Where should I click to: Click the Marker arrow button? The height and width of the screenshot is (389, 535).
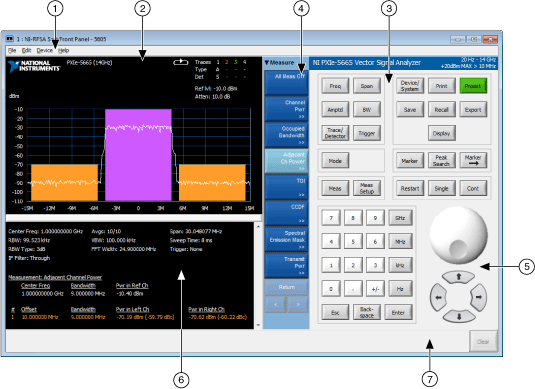pyautogui.click(x=473, y=160)
